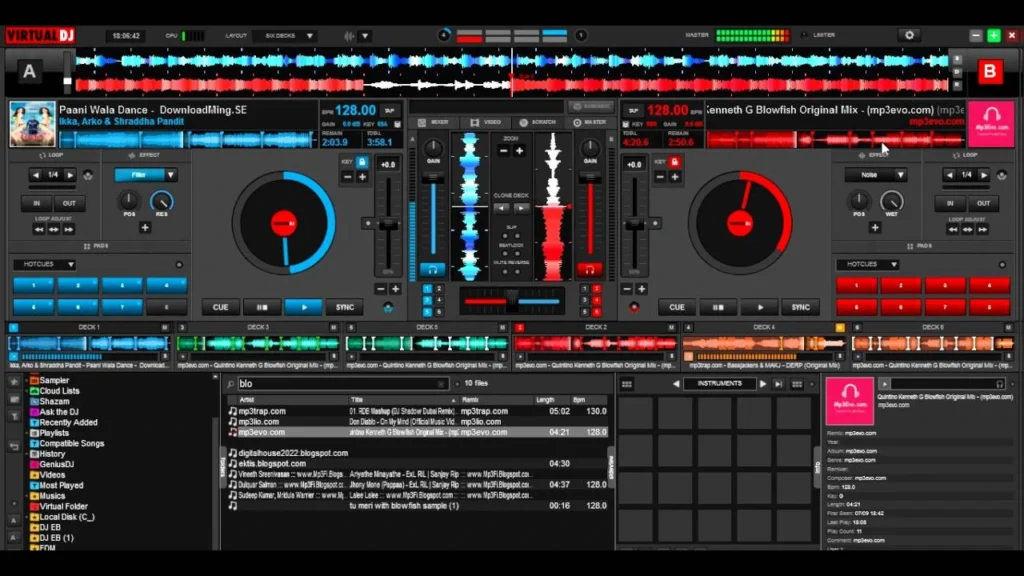
Task: Click left deck play button
Action: click(x=304, y=307)
